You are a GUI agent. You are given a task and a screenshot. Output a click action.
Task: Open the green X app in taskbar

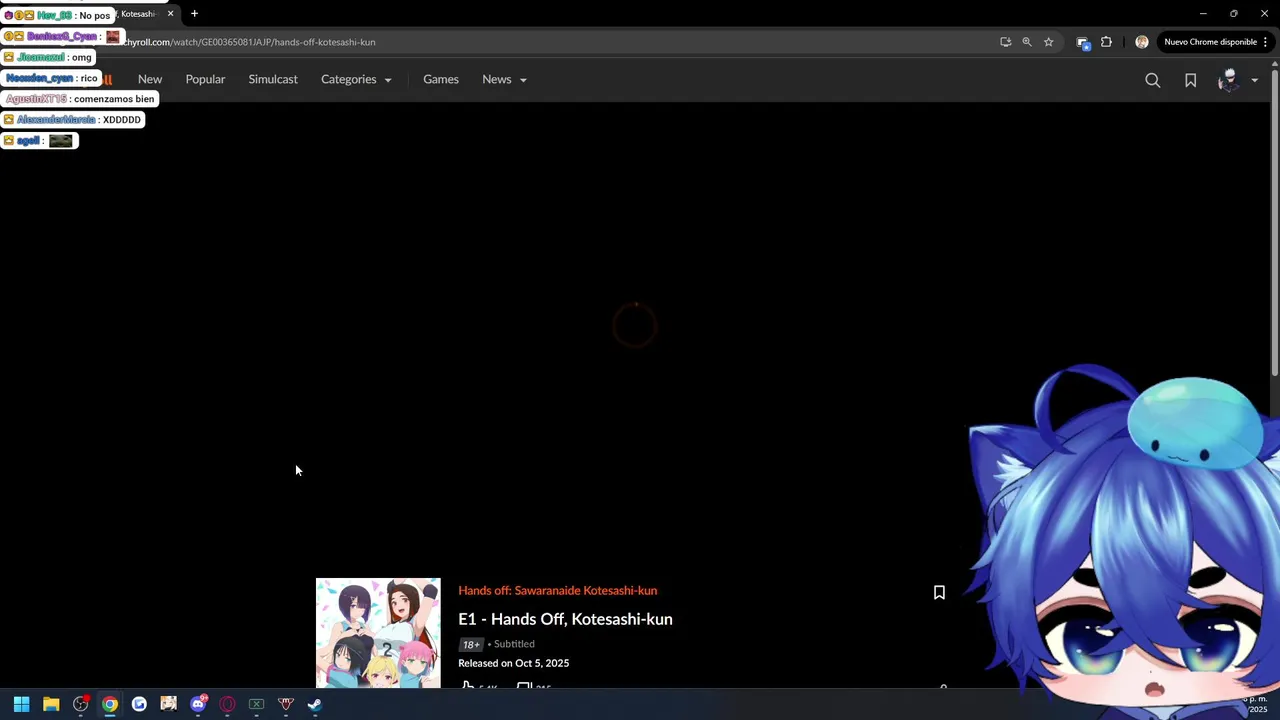(256, 704)
